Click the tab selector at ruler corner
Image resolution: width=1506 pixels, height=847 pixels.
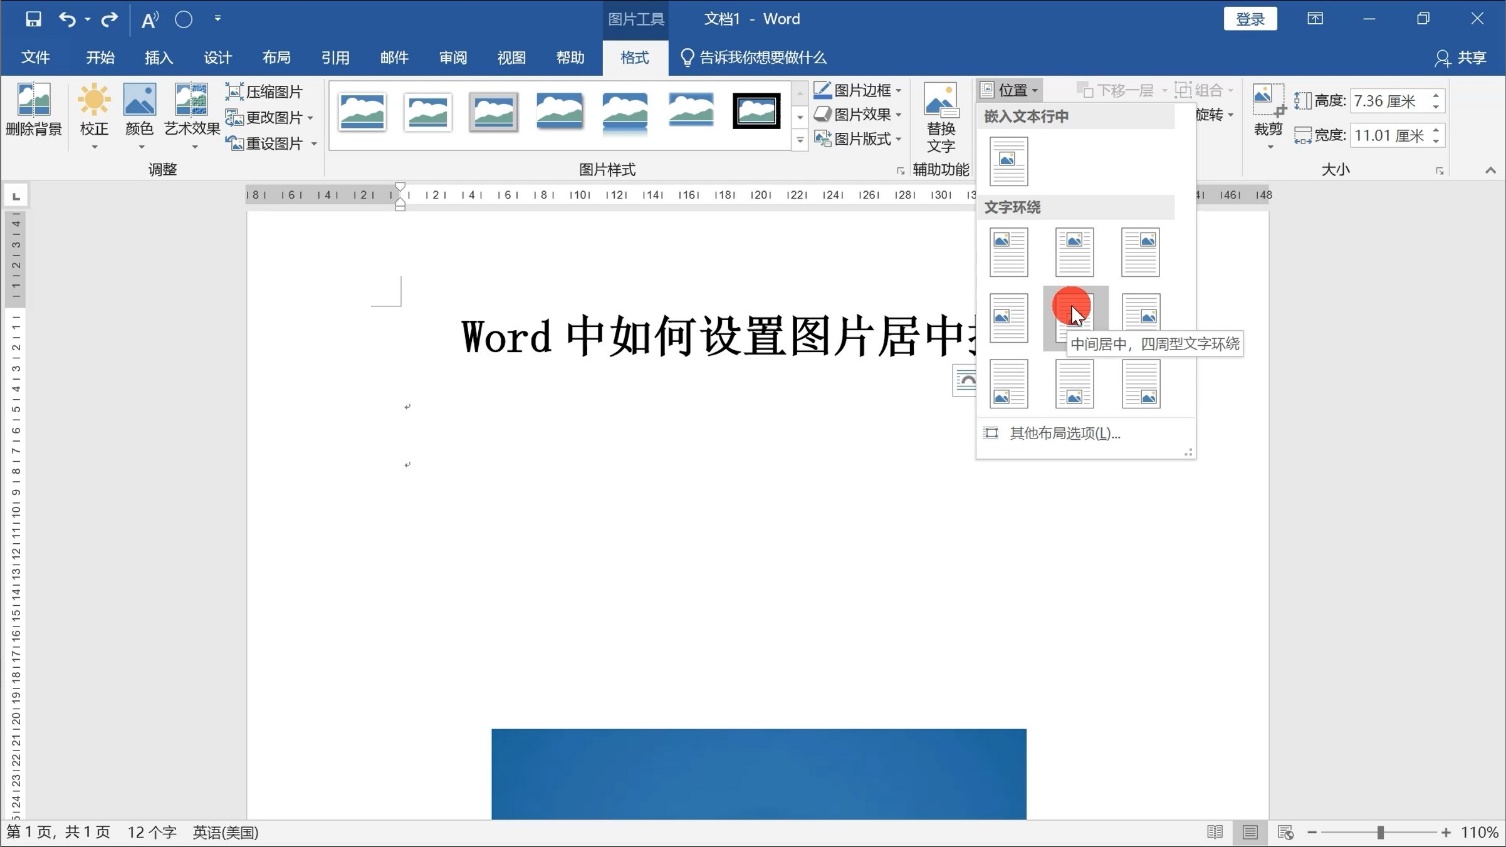(15, 195)
